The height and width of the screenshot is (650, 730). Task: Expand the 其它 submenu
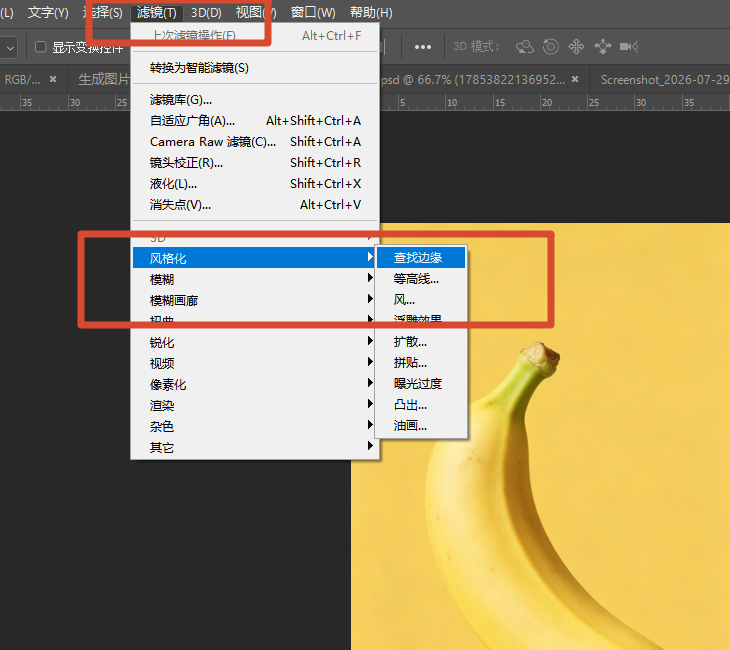point(254,447)
